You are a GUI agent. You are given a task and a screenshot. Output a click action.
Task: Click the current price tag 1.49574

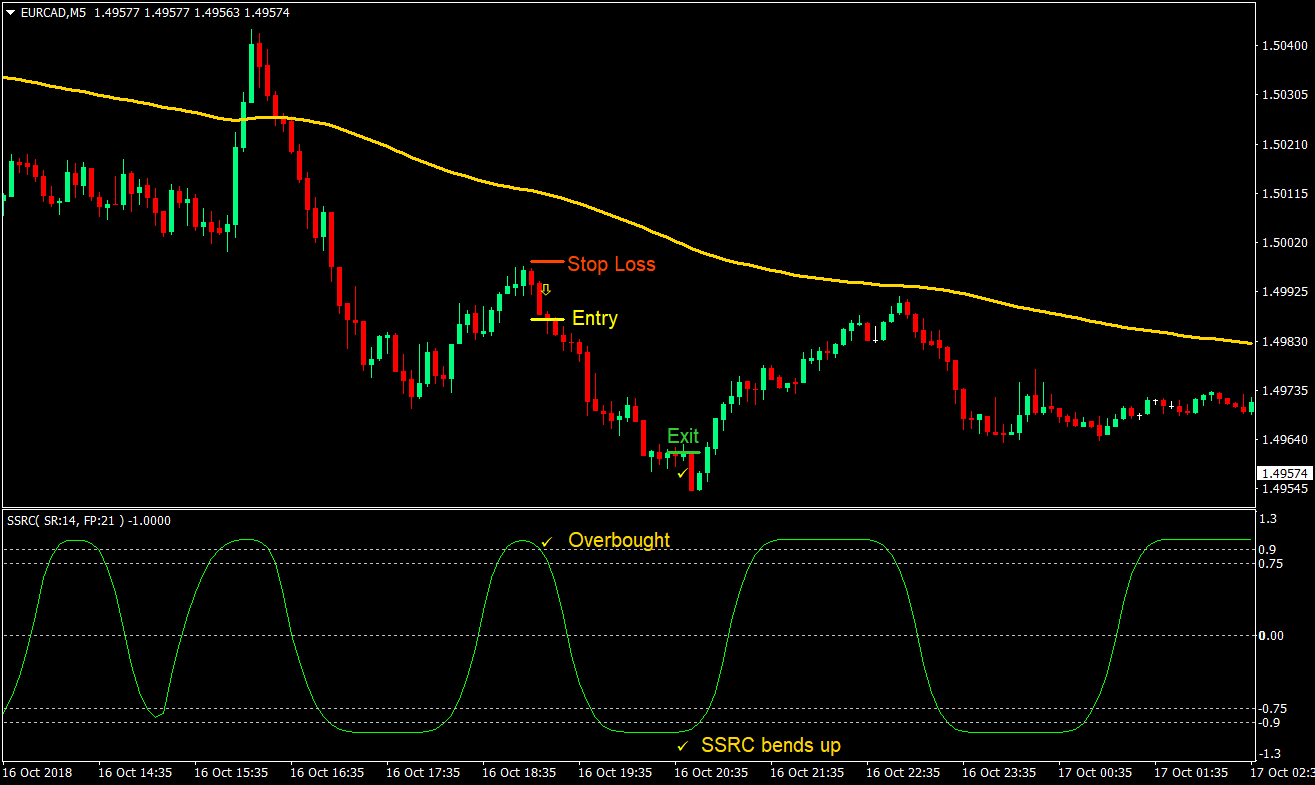click(x=1286, y=475)
